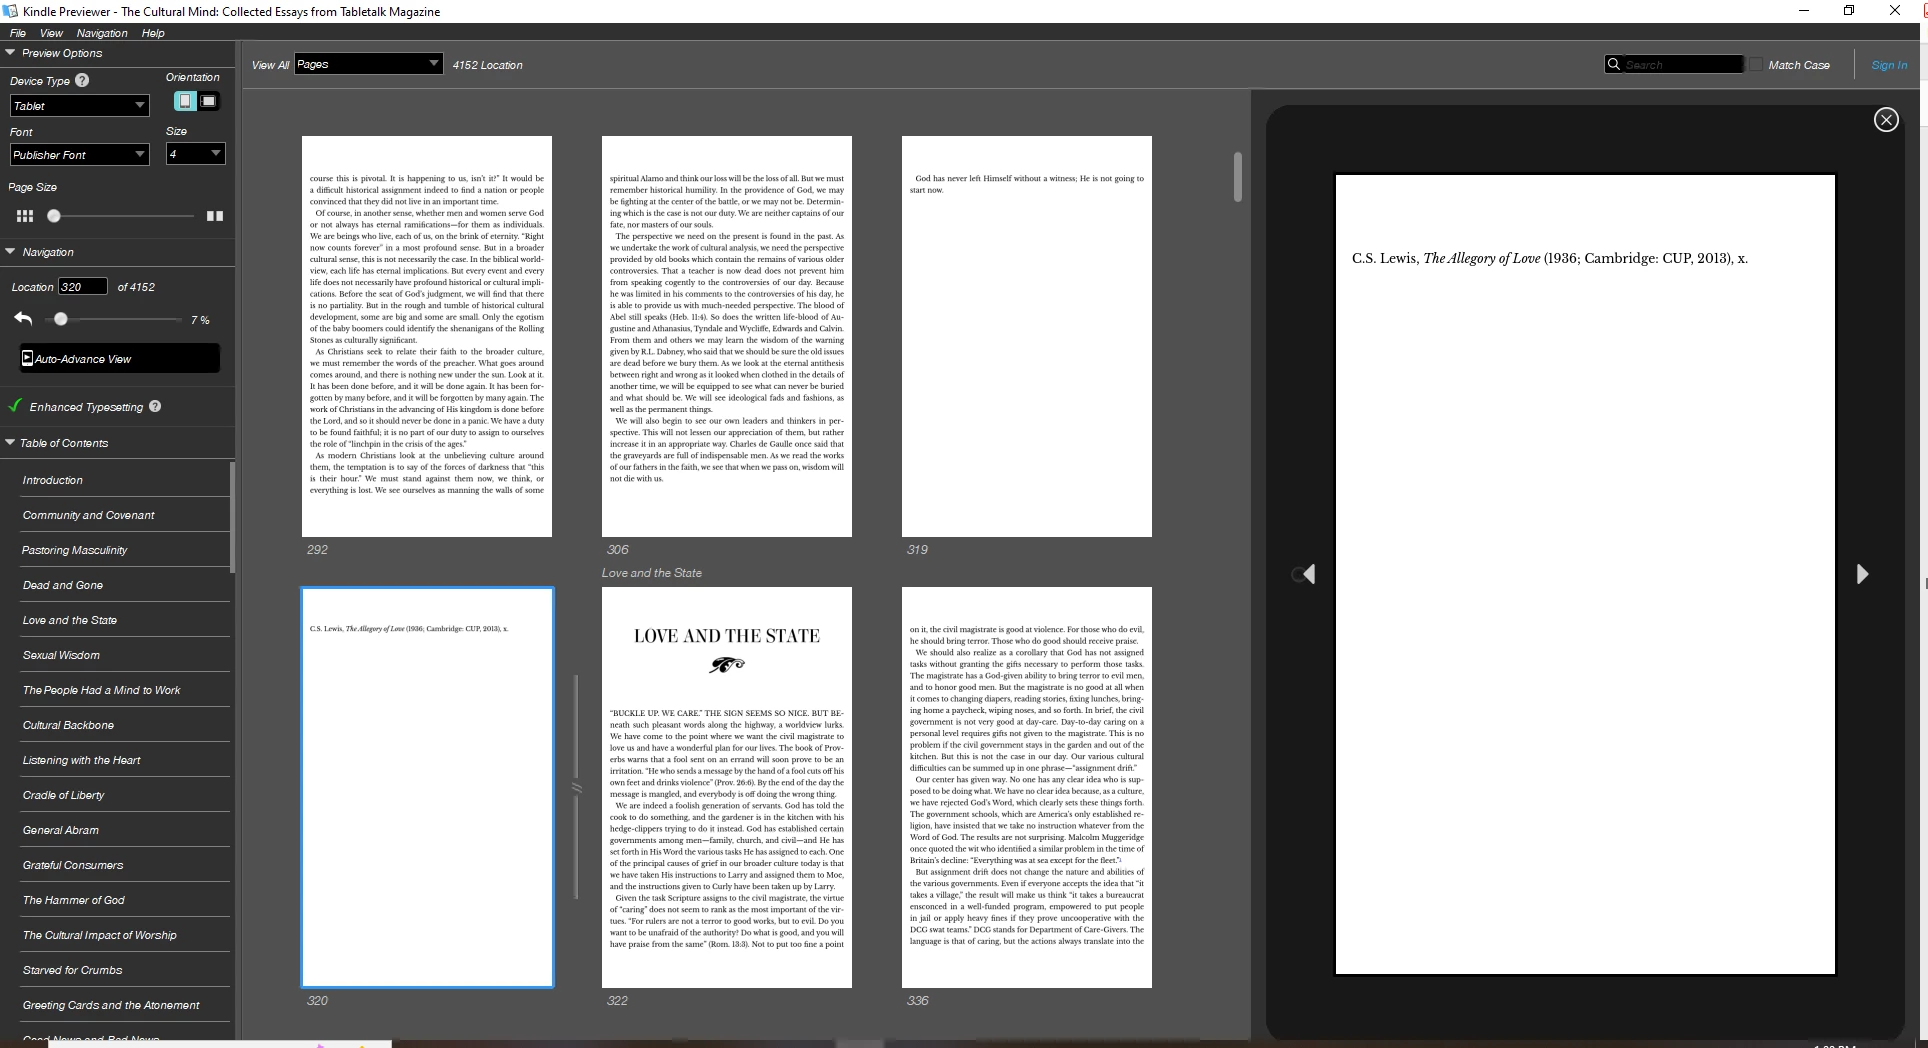Adjust Page Size slider handle
Image resolution: width=1928 pixels, height=1048 pixels.
pyautogui.click(x=54, y=216)
